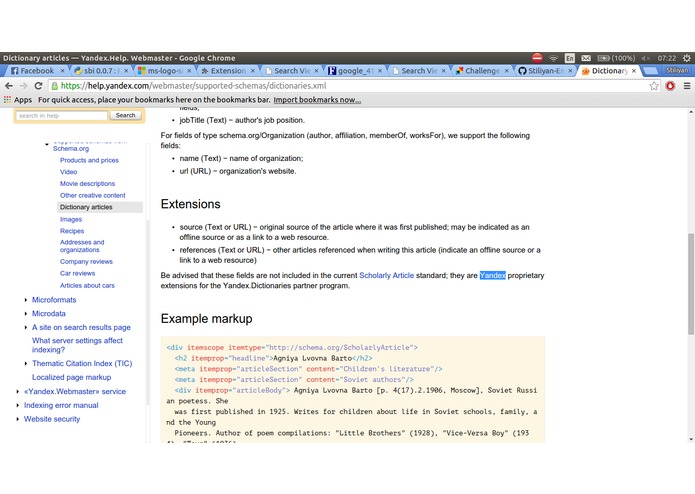
Task: Click the page vertical scrollbar thumb
Action: pos(691,284)
